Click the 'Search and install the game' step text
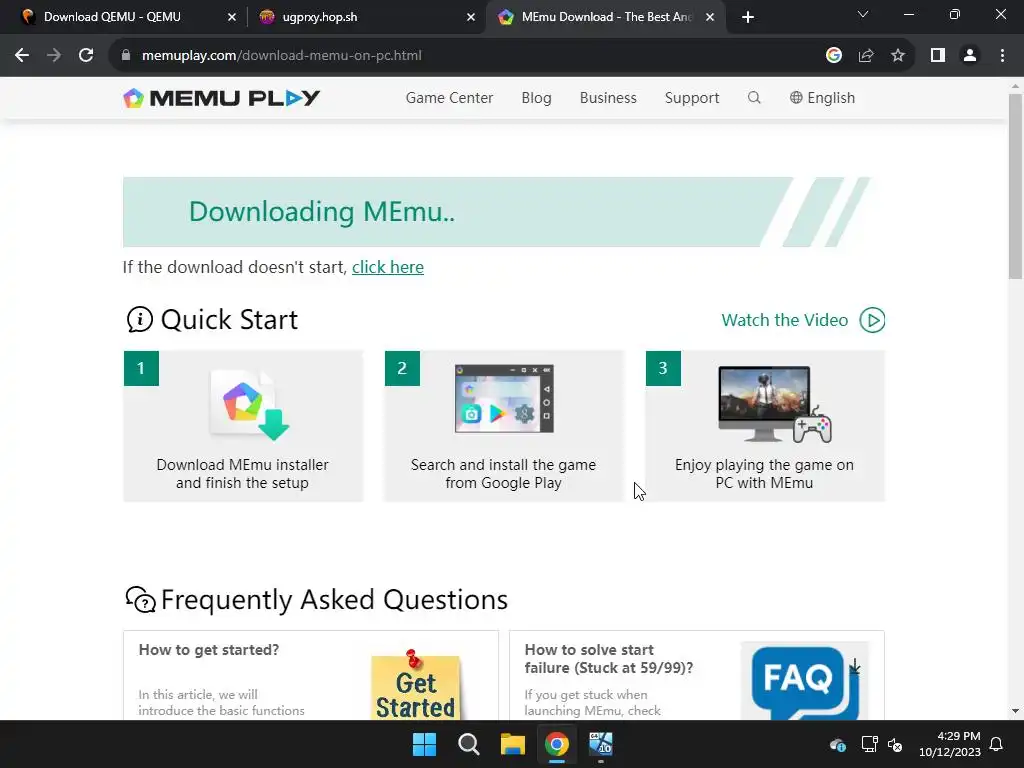This screenshot has width=1024, height=768. click(504, 473)
